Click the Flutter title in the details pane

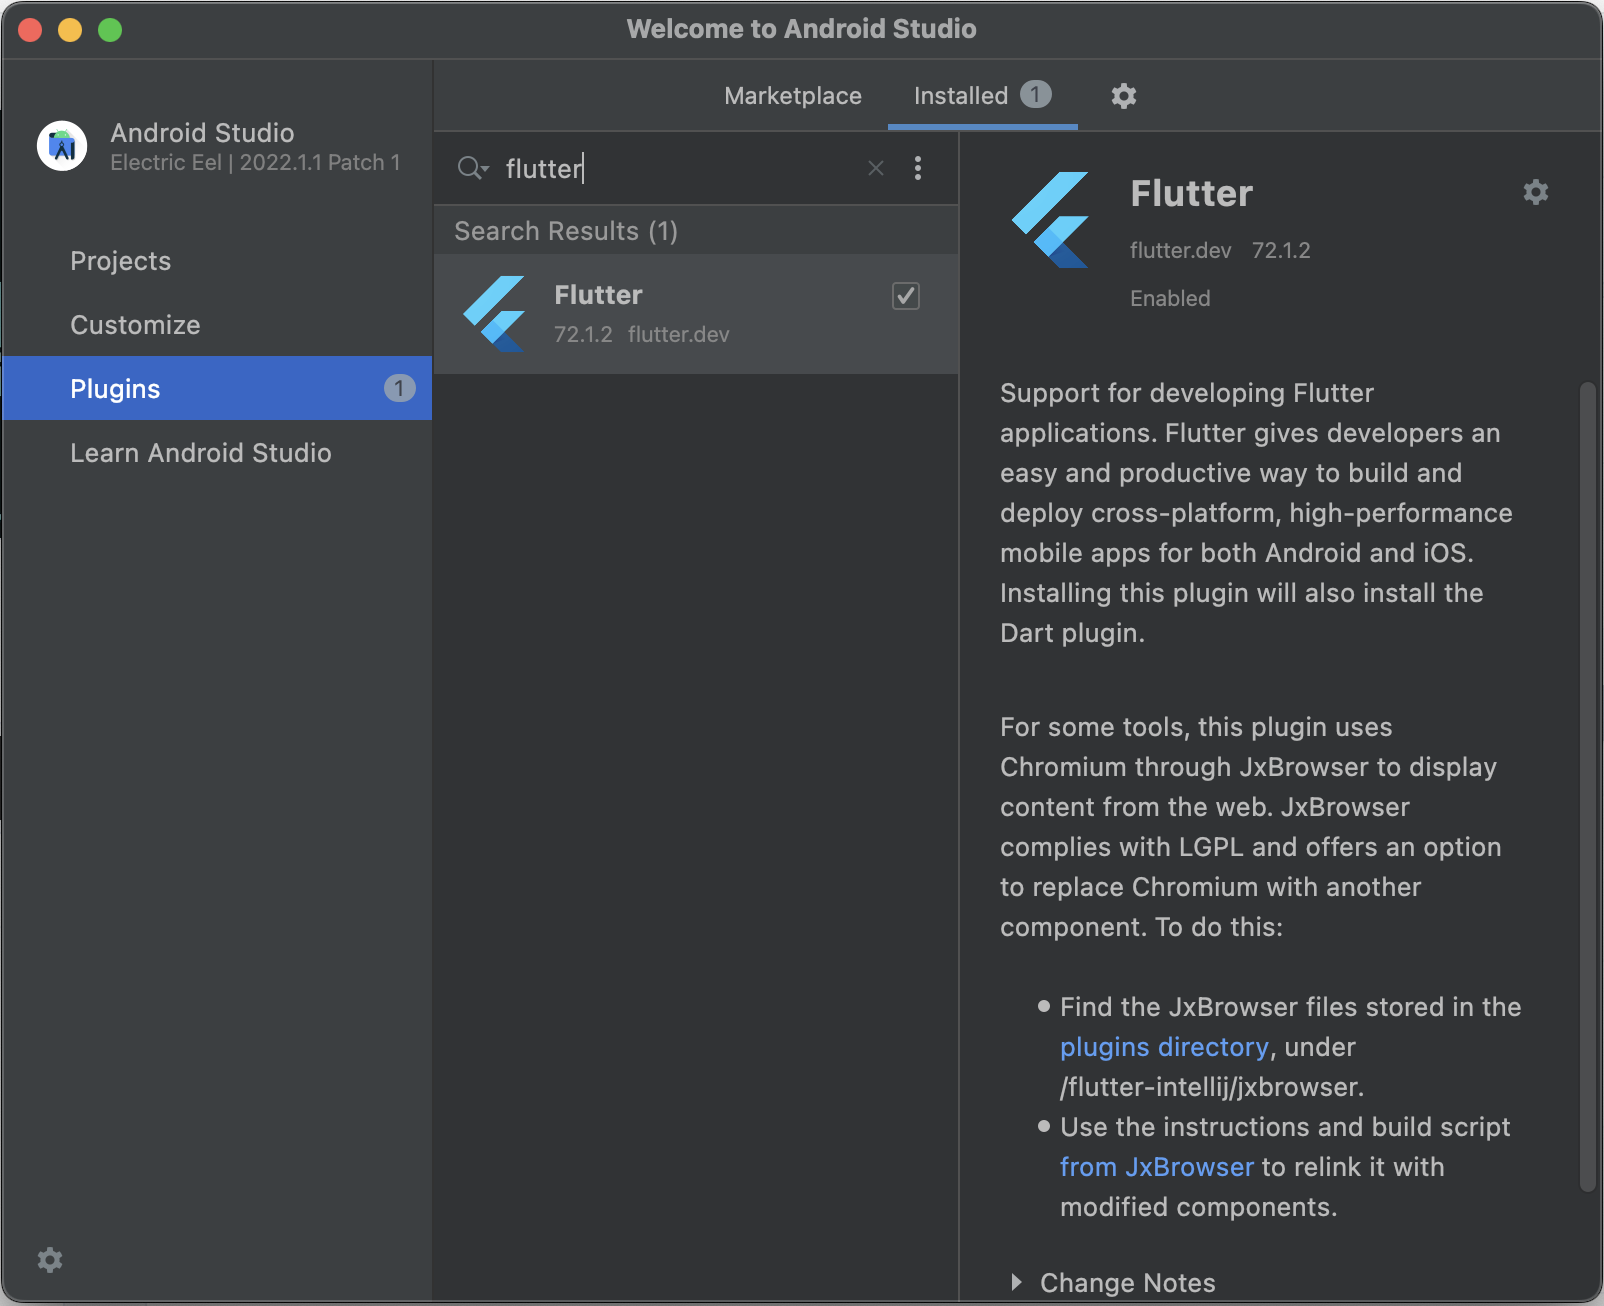tap(1191, 193)
